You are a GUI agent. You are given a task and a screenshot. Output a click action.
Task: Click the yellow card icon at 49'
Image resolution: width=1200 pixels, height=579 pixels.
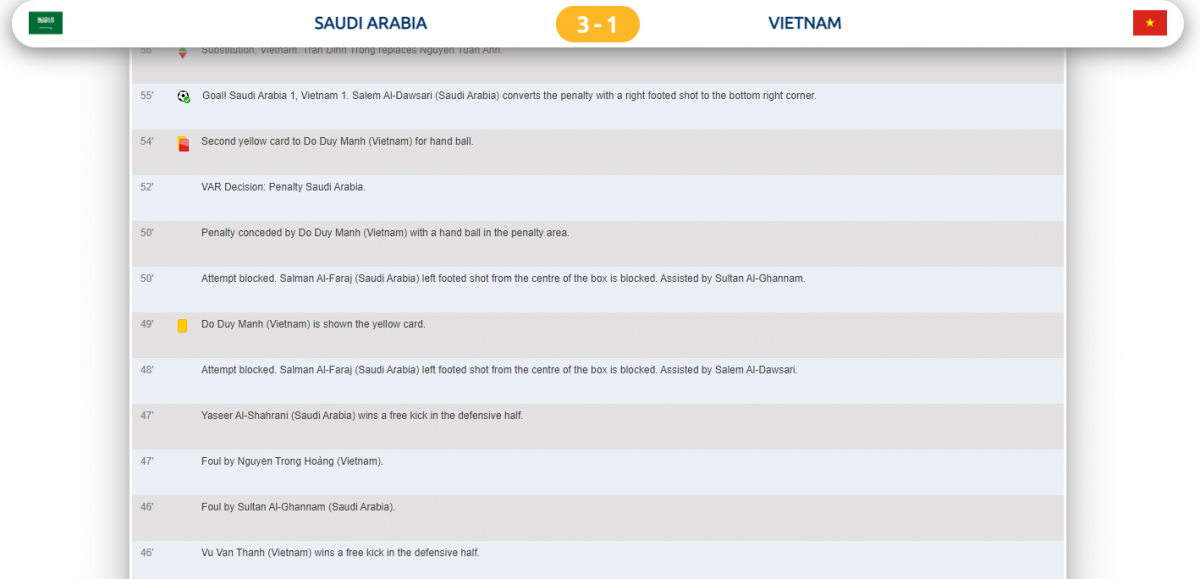pos(183,326)
